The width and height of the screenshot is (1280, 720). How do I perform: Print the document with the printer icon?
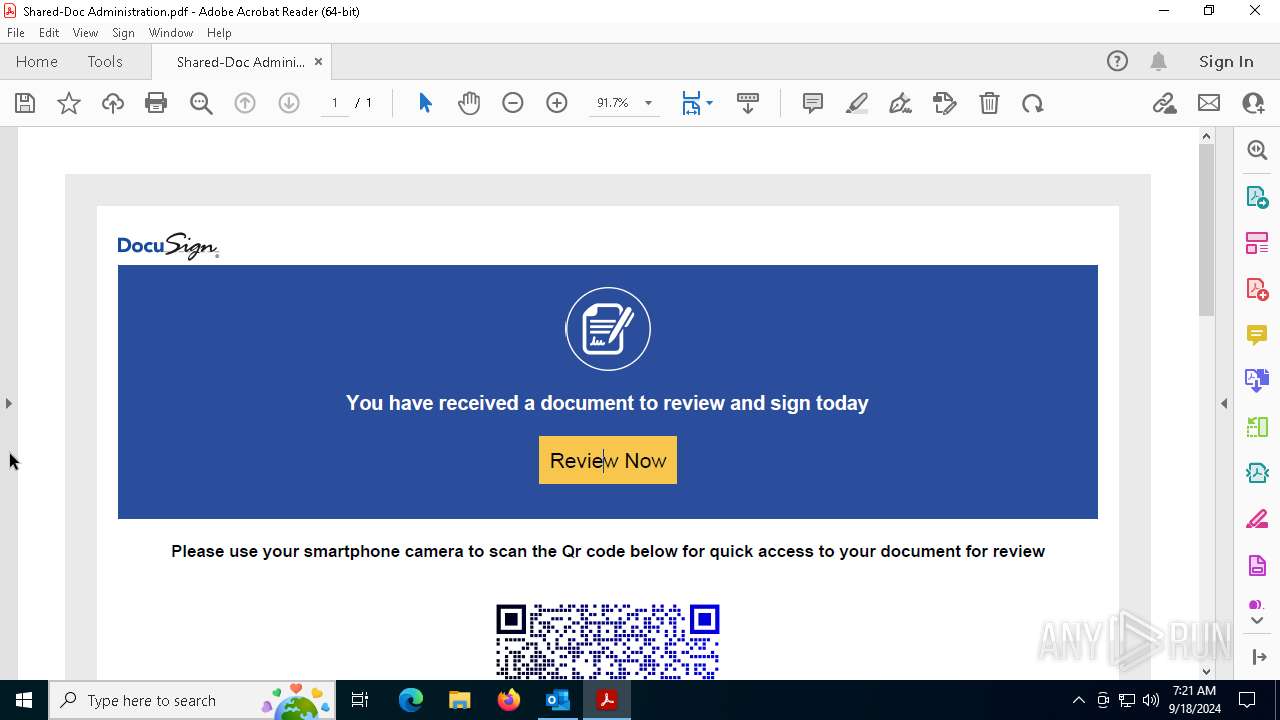click(x=156, y=103)
